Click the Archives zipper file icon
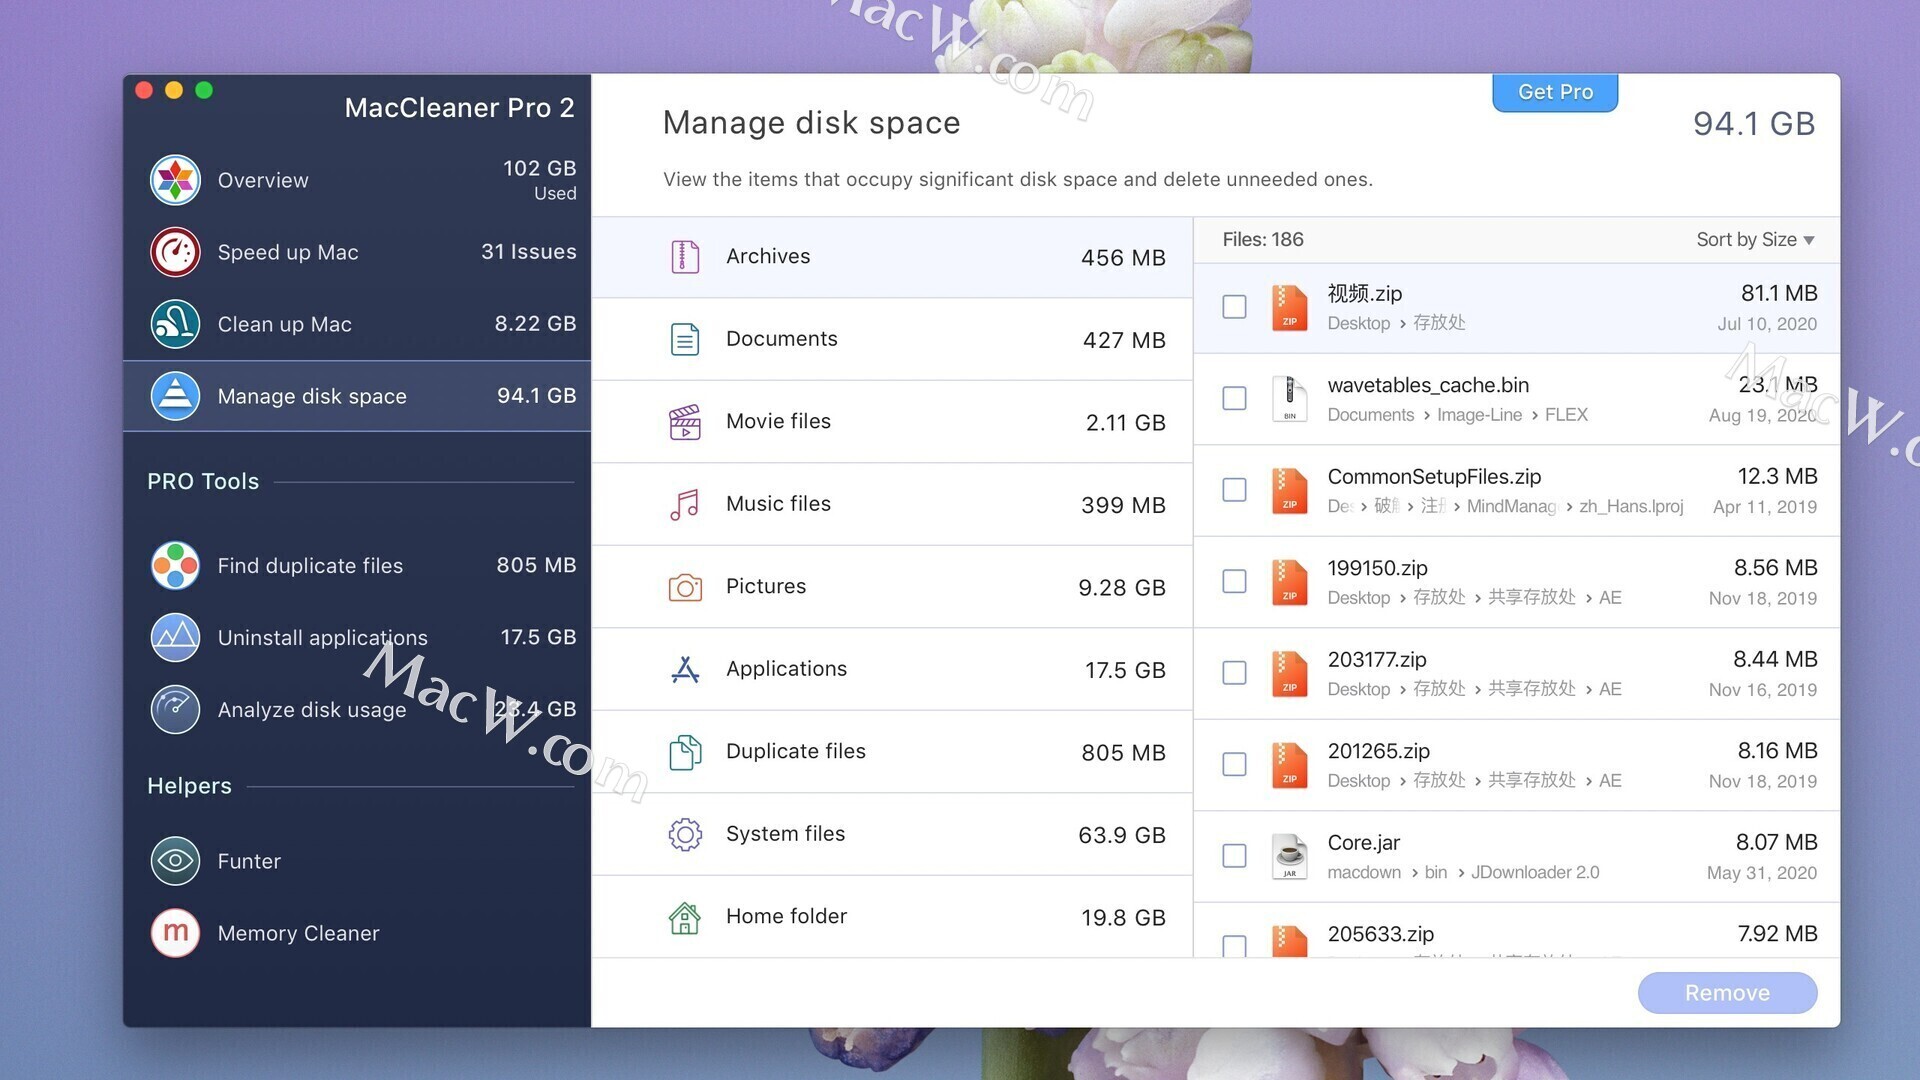 (685, 257)
